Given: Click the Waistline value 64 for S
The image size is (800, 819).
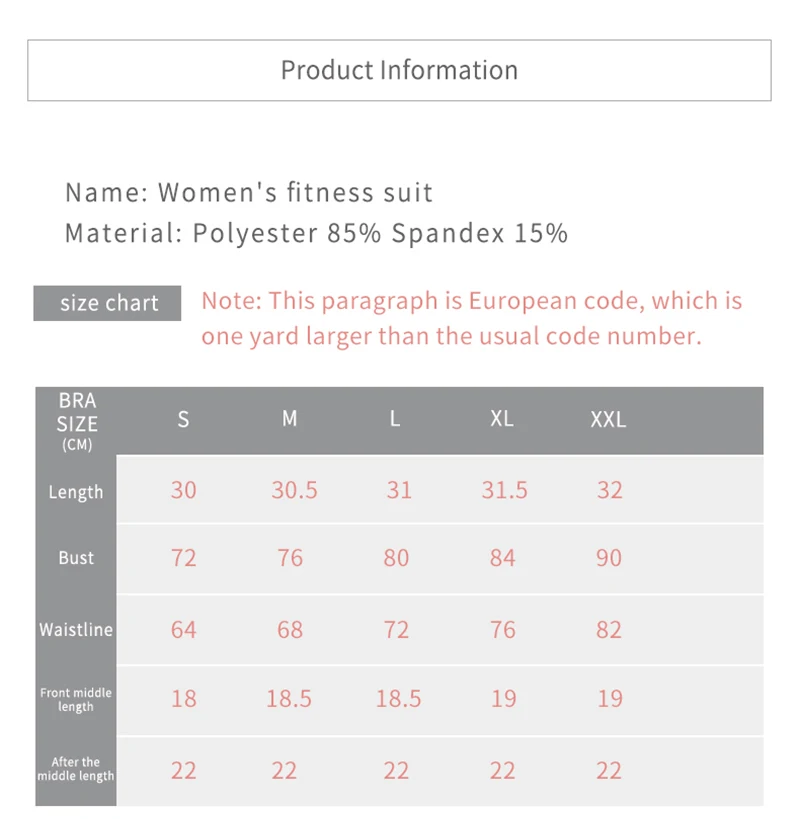Looking at the screenshot, I should coord(184,629).
